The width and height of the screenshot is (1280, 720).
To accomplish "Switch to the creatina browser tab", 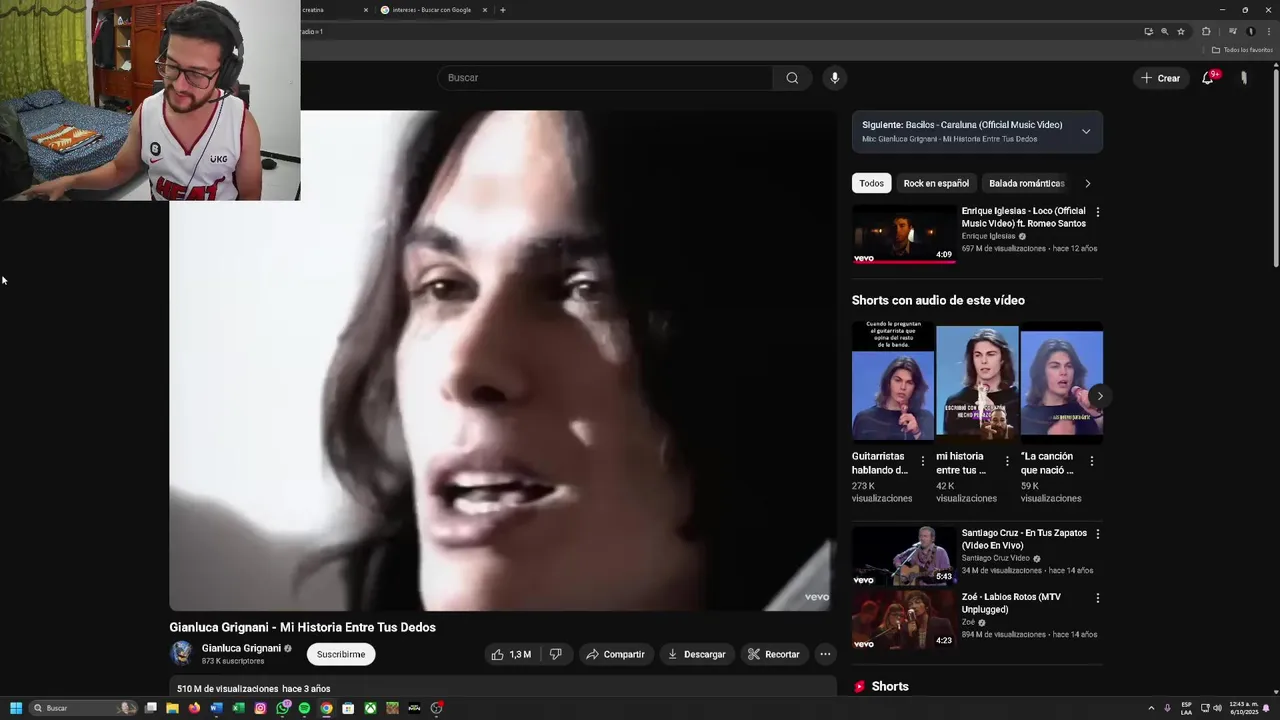I will 330,10.
